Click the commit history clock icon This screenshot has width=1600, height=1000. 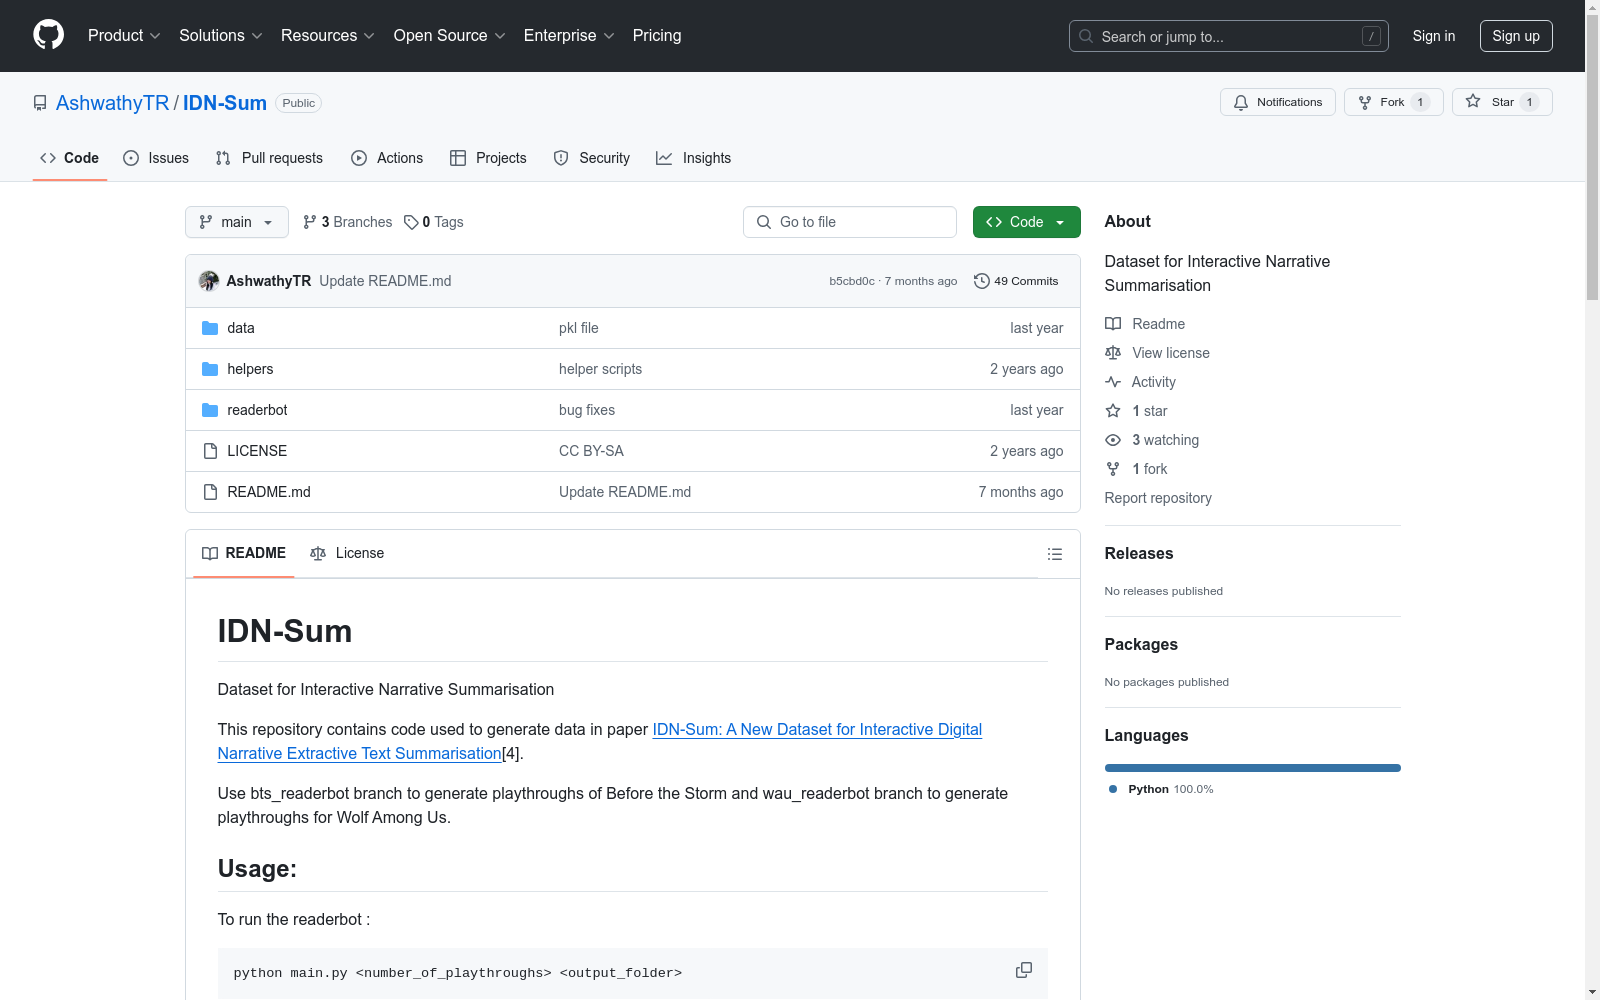pyautogui.click(x=981, y=281)
